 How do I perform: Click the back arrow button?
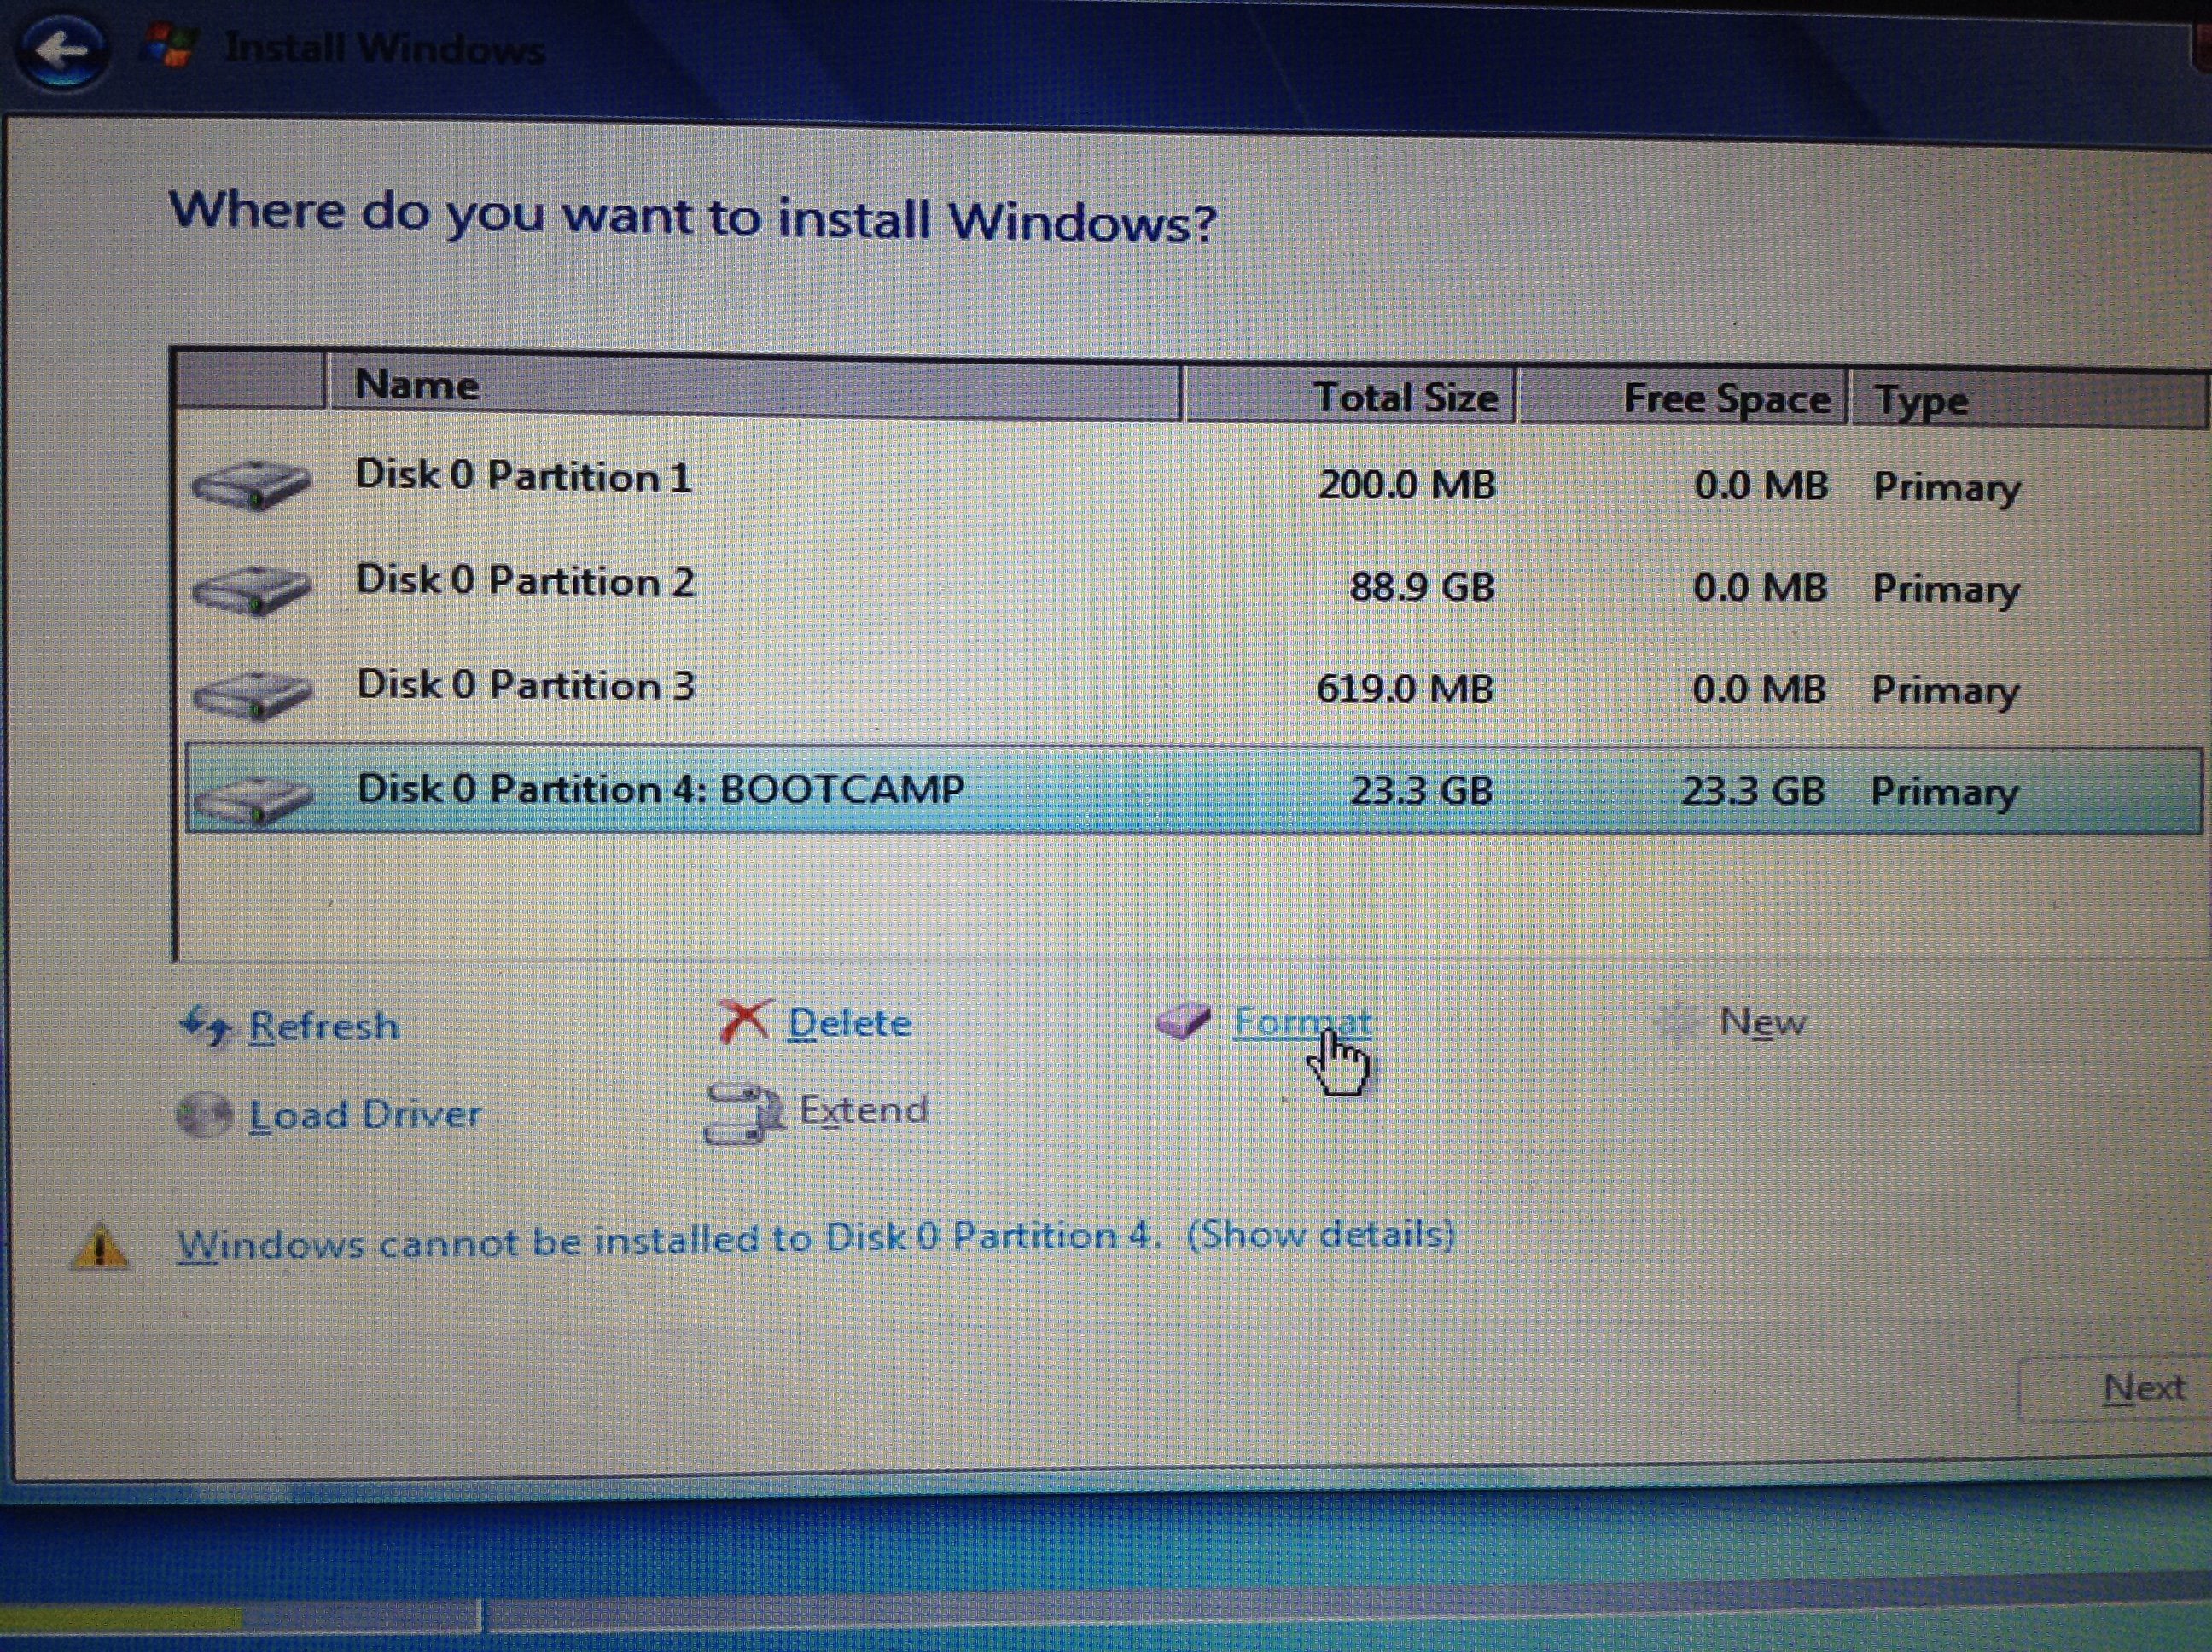click(62, 50)
